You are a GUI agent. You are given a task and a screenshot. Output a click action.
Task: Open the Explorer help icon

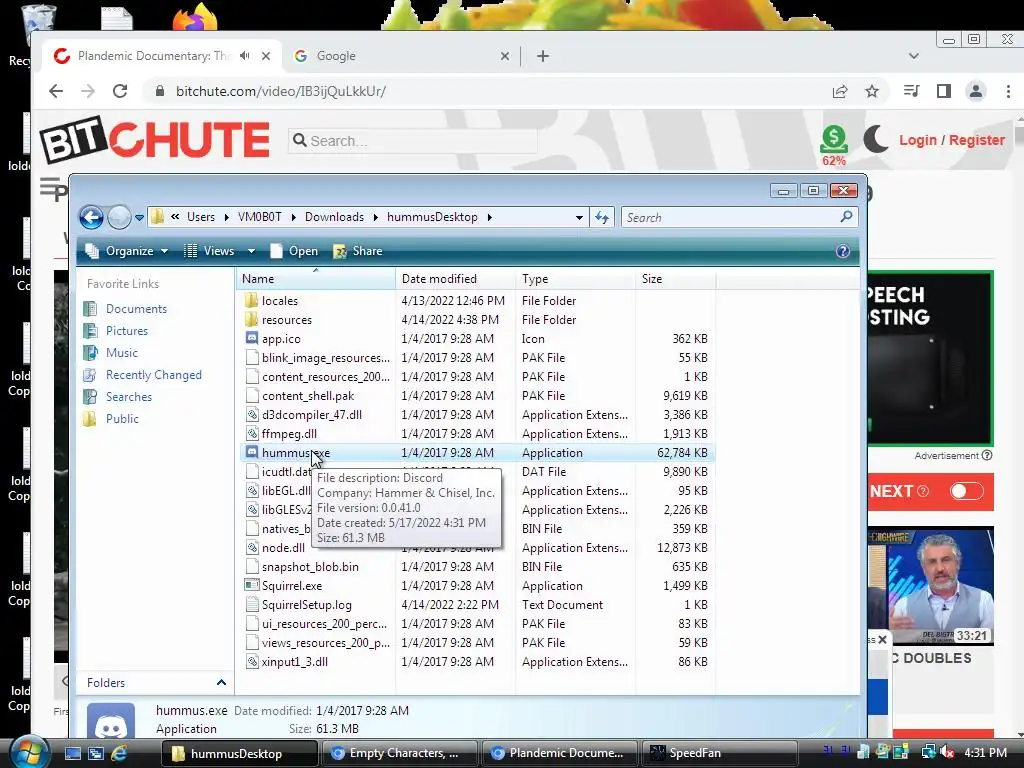click(x=842, y=251)
